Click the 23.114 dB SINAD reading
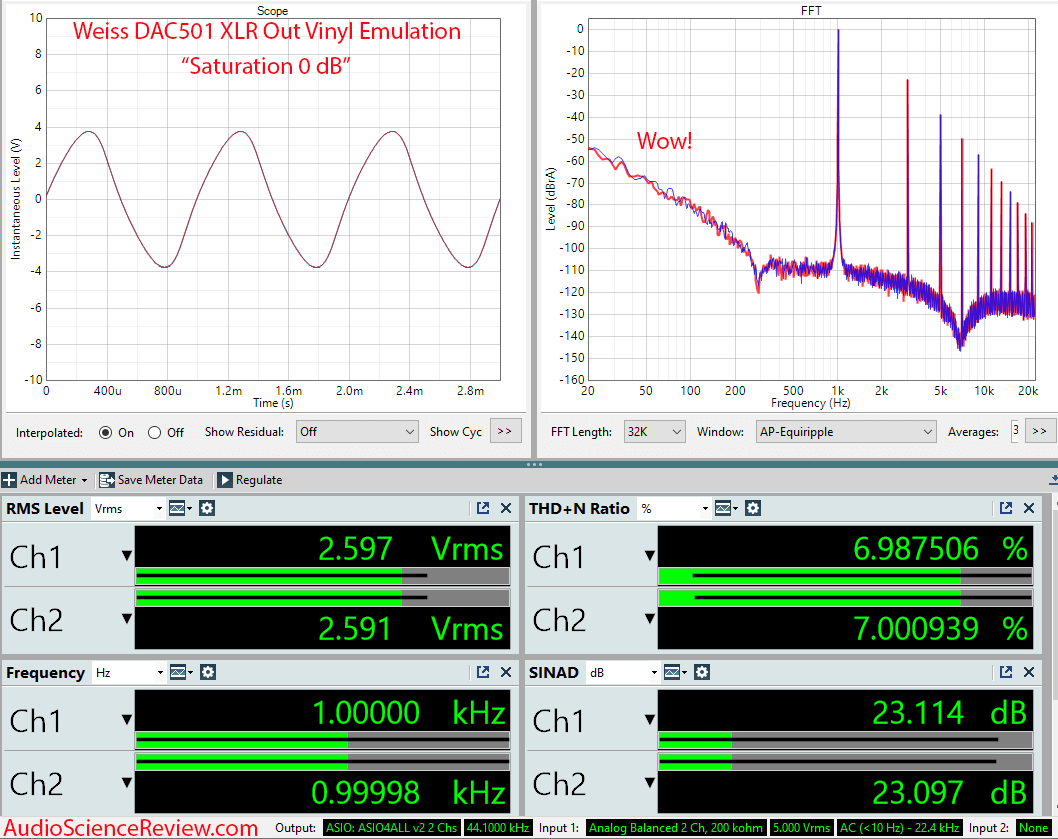Image resolution: width=1058 pixels, height=839 pixels. click(949, 713)
